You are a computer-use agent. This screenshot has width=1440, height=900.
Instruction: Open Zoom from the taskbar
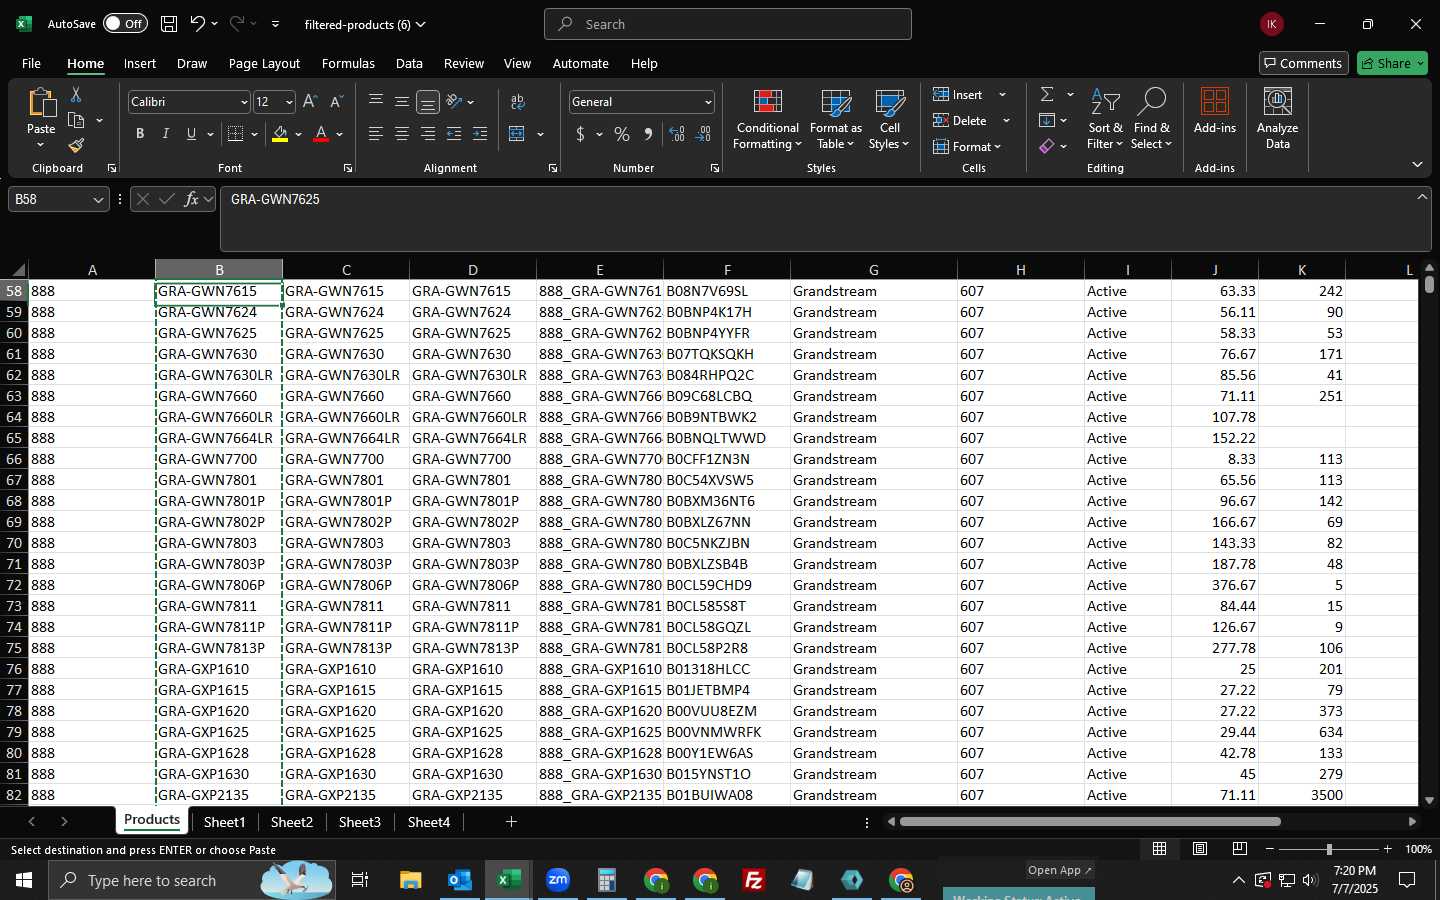(558, 880)
